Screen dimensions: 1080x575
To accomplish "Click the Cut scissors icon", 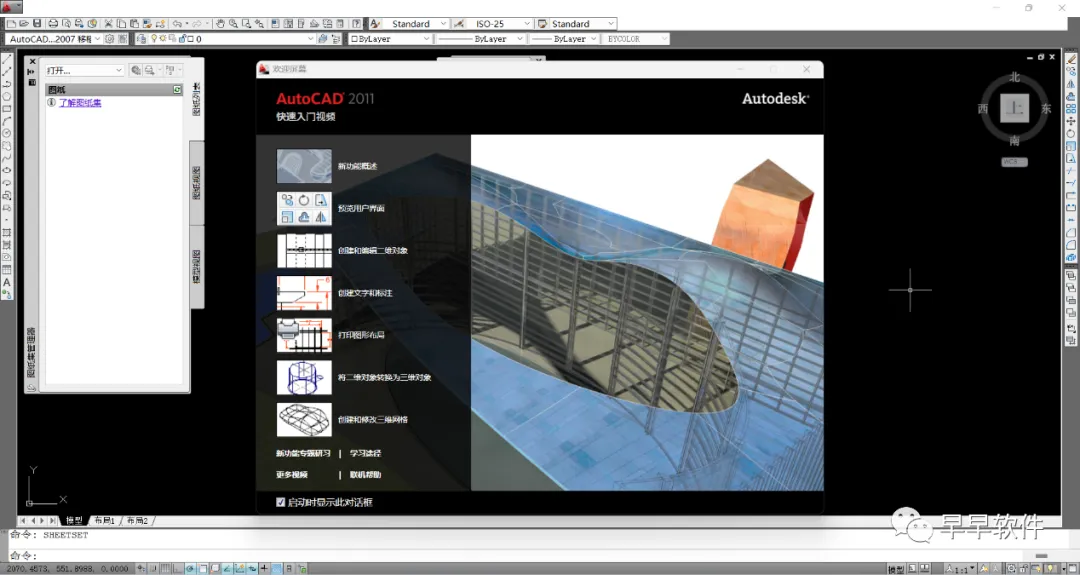I will point(108,23).
